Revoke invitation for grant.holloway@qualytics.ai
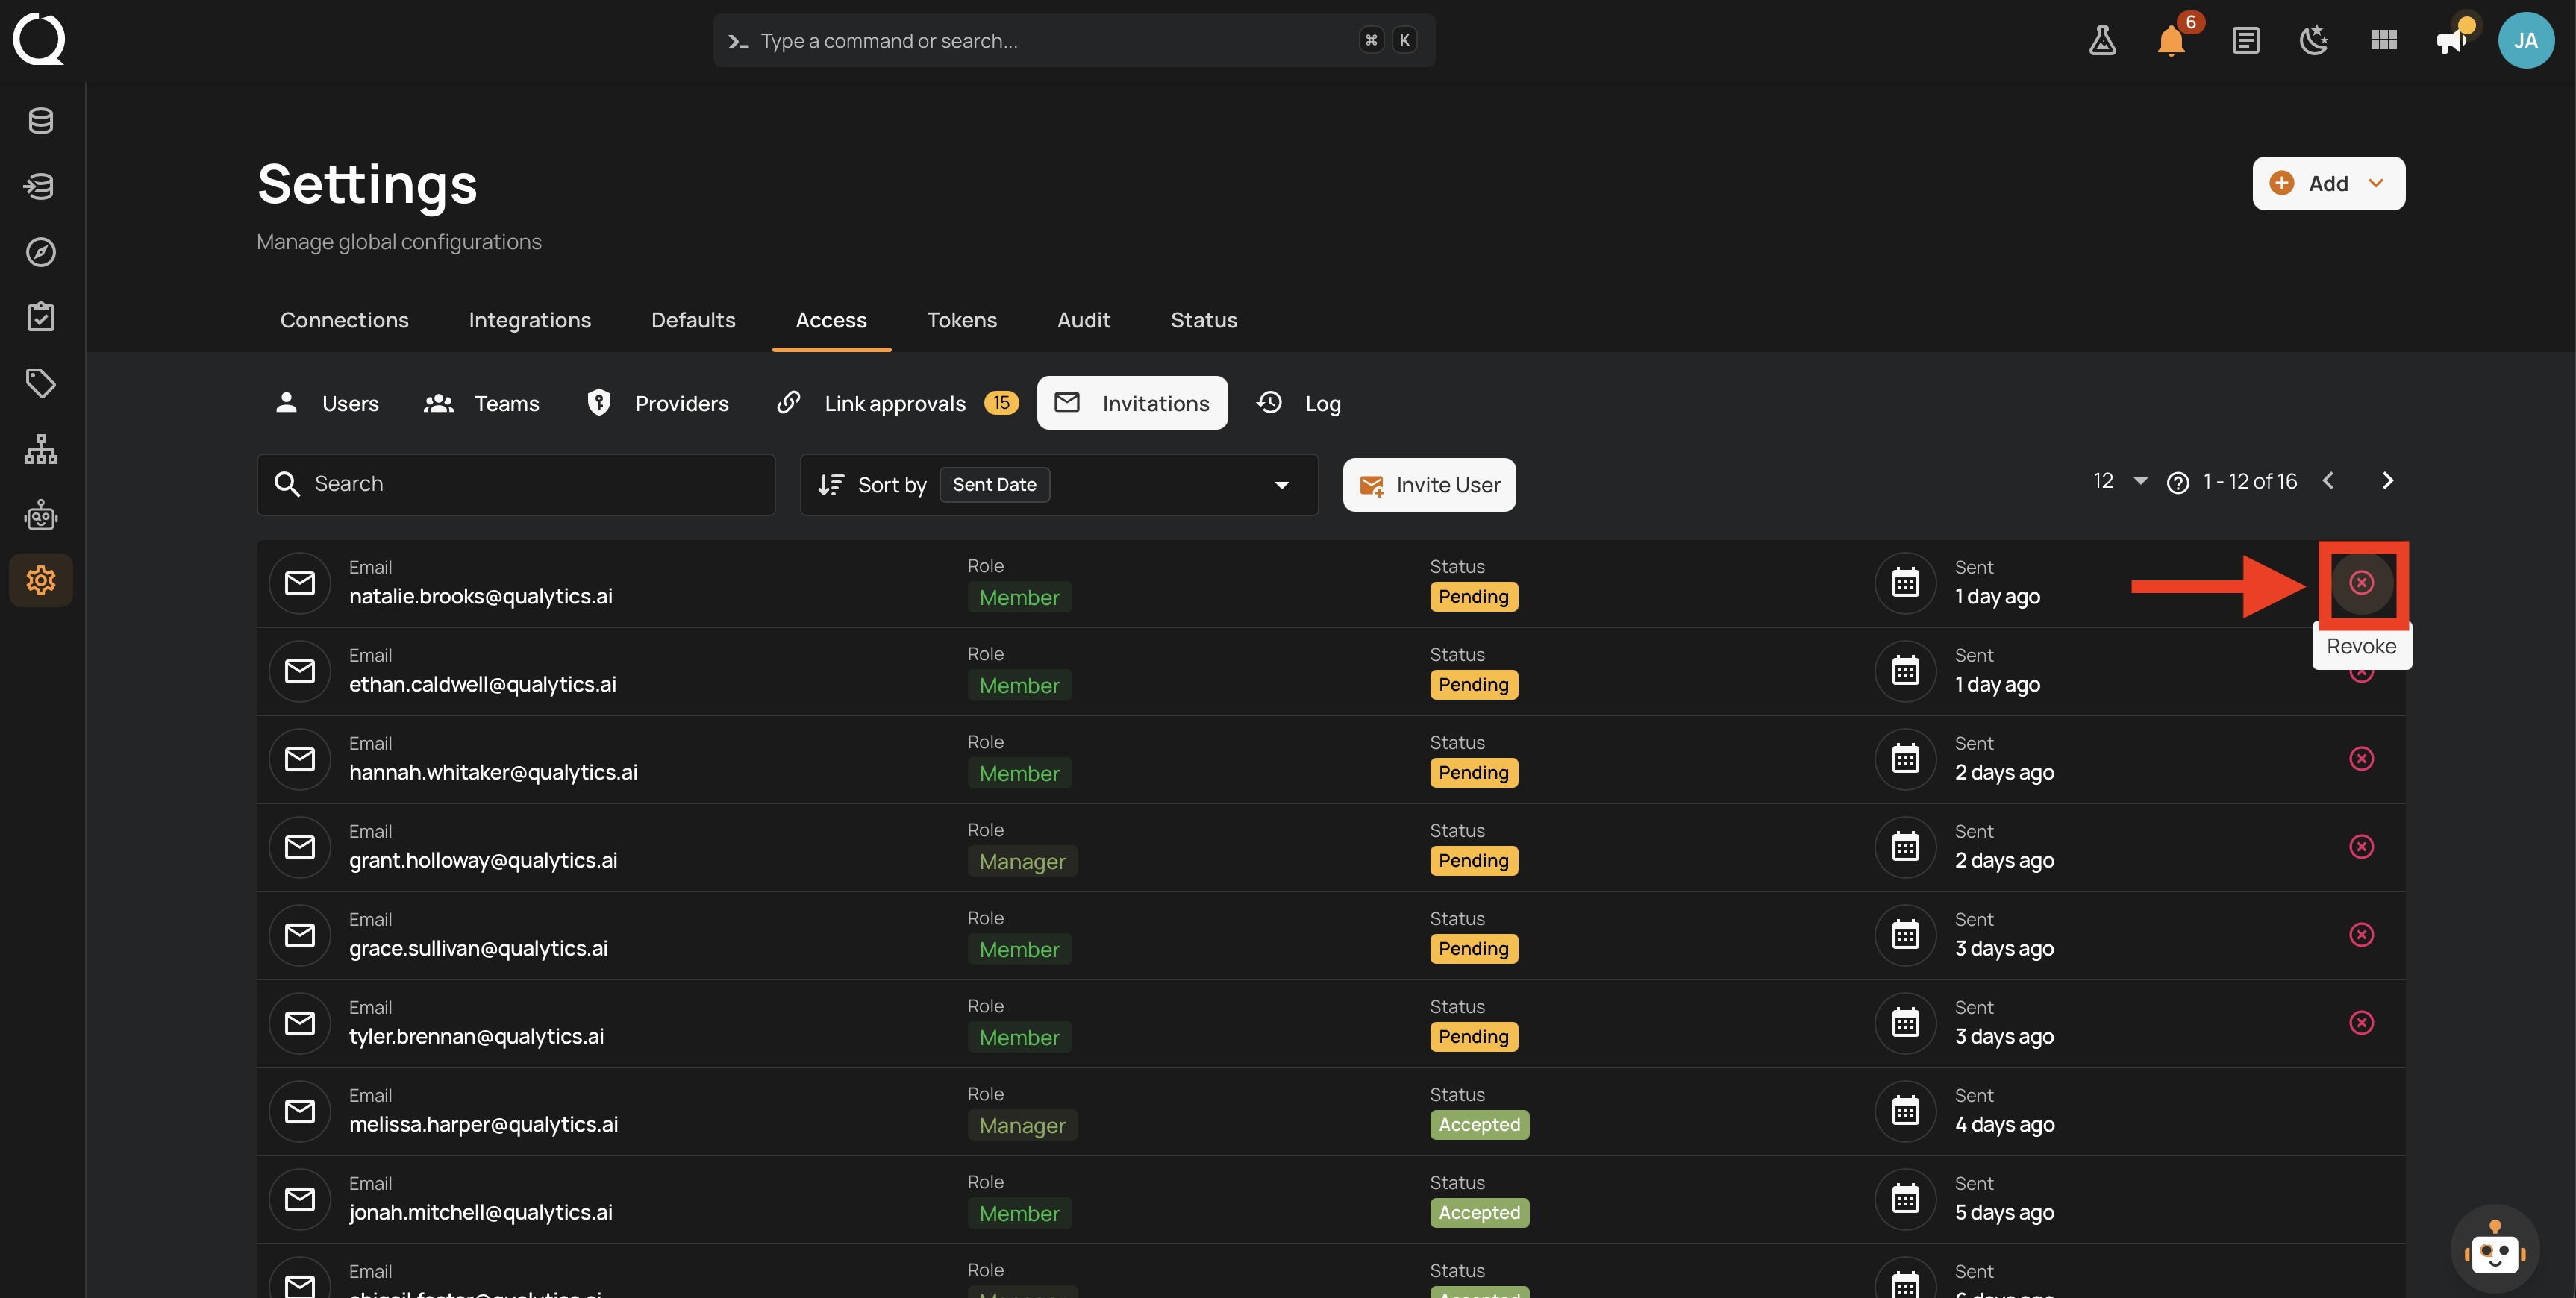Screen dimensions: 2576x1298 (2361, 847)
